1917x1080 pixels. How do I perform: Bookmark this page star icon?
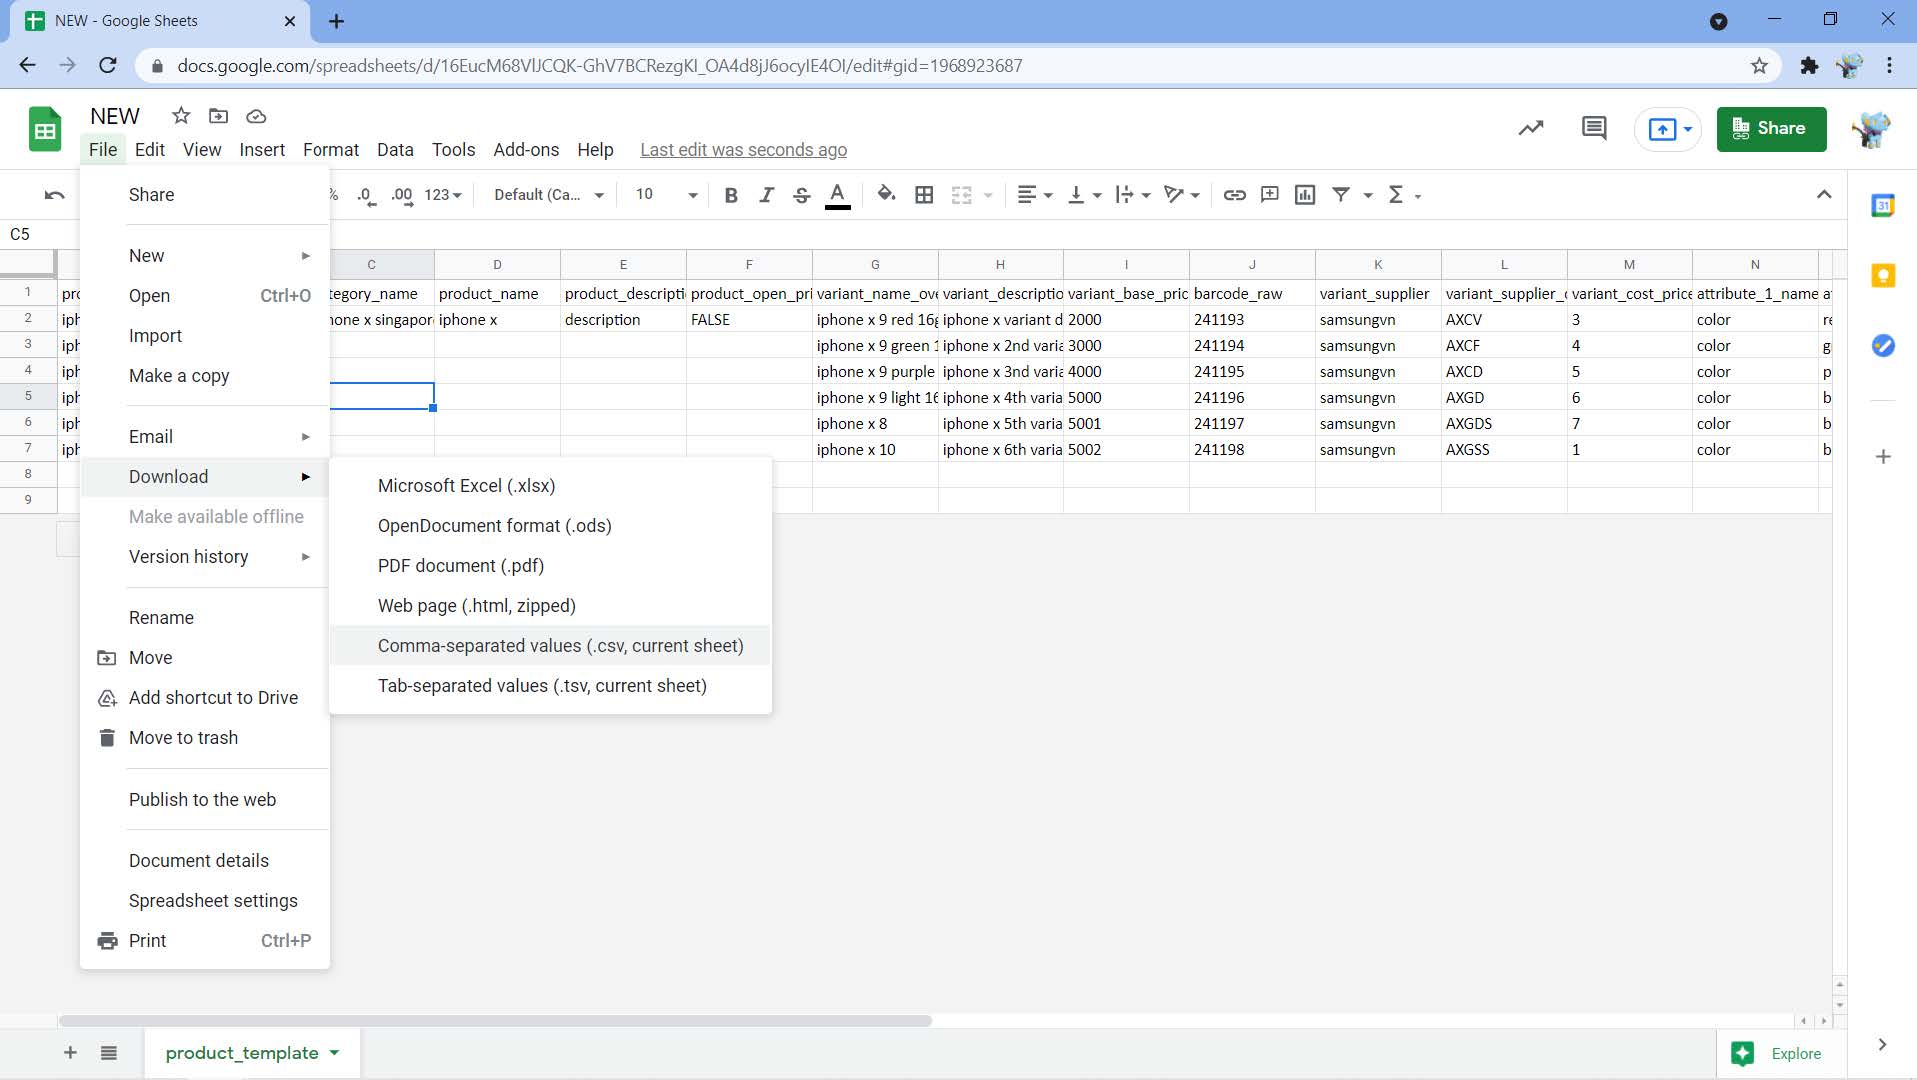point(1759,66)
